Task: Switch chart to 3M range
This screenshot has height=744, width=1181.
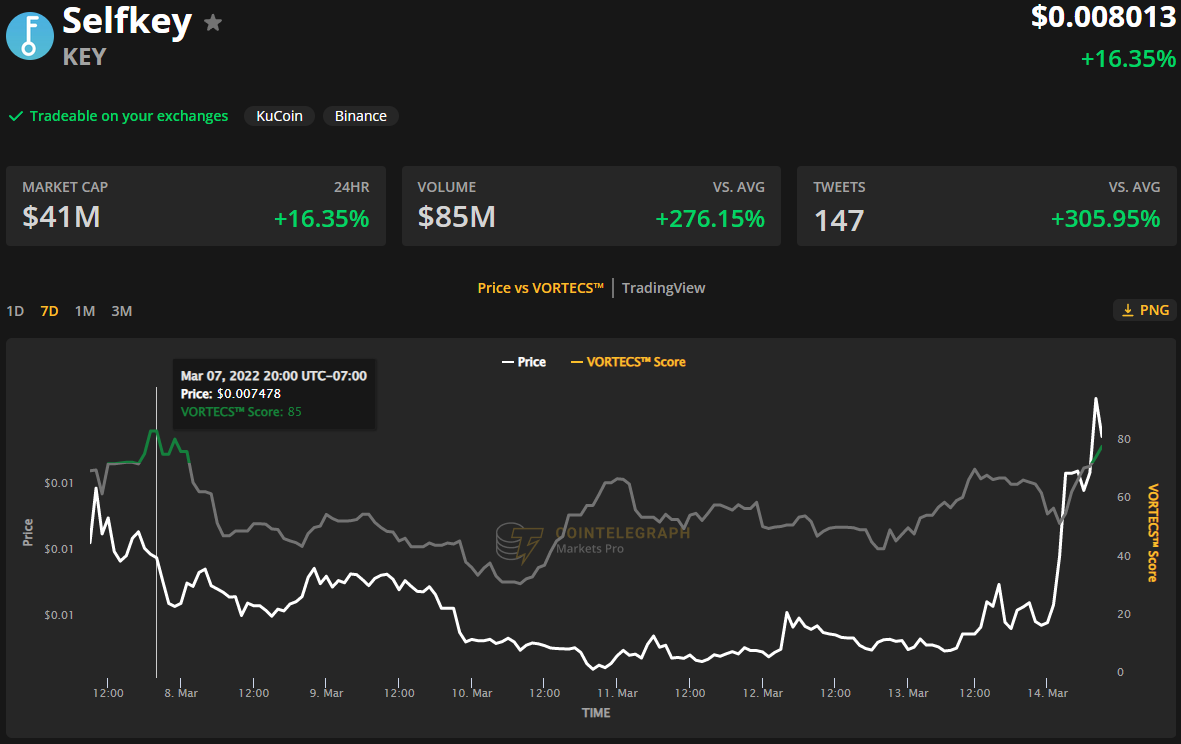Action: point(122,311)
